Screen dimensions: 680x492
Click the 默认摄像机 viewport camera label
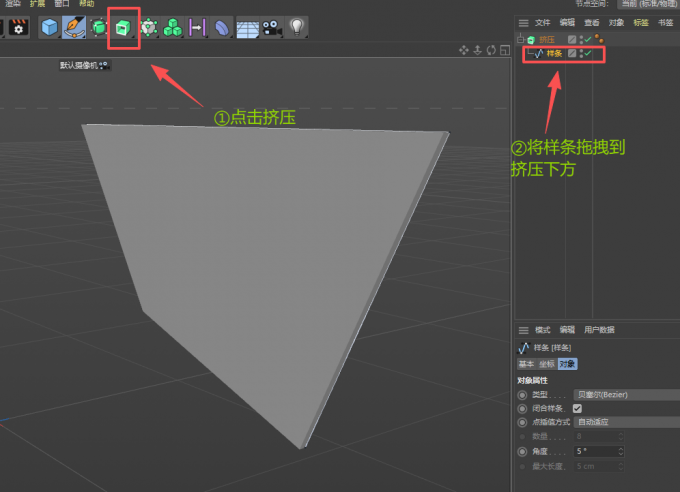tap(84, 65)
